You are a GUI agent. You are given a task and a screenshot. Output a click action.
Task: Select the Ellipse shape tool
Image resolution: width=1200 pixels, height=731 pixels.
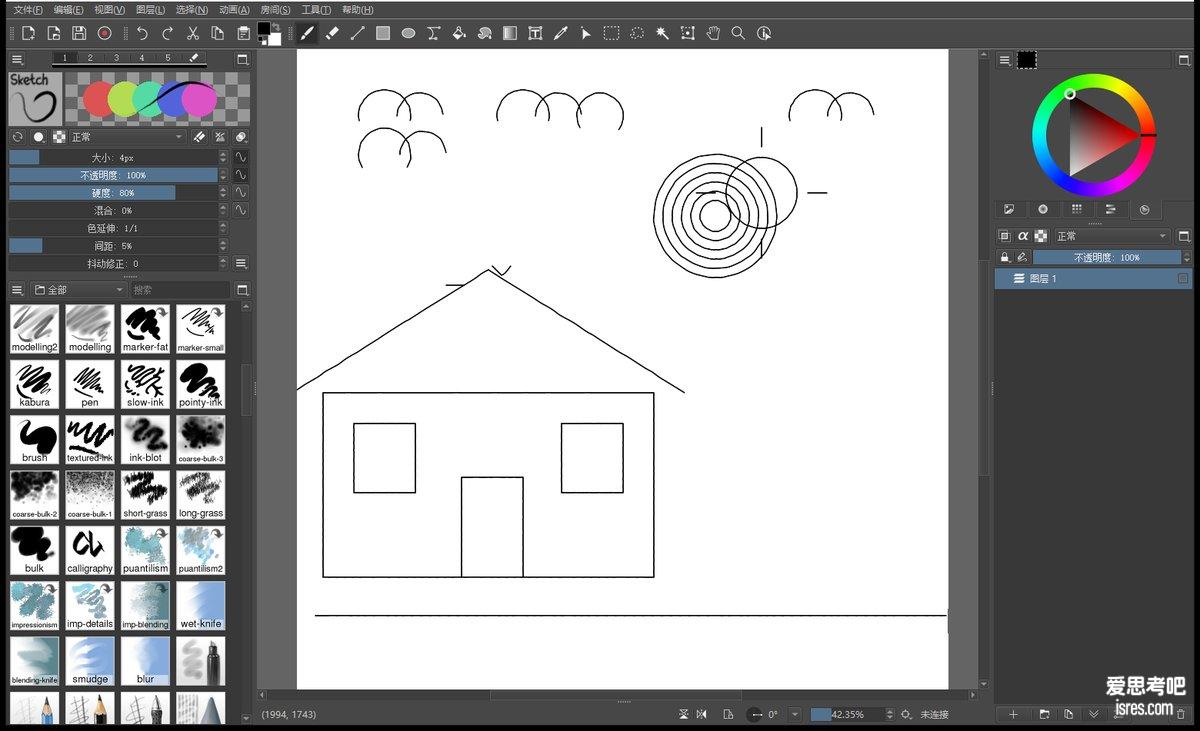408,33
